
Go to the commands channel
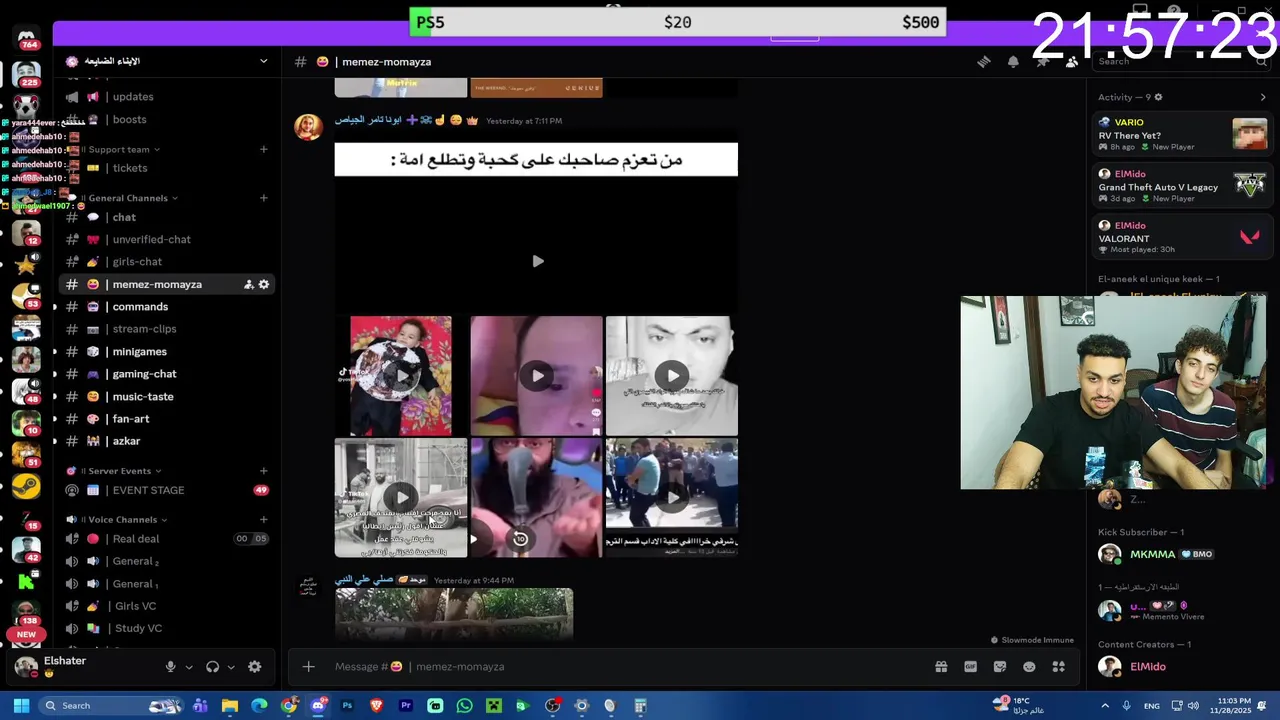pyautogui.click(x=167, y=307)
